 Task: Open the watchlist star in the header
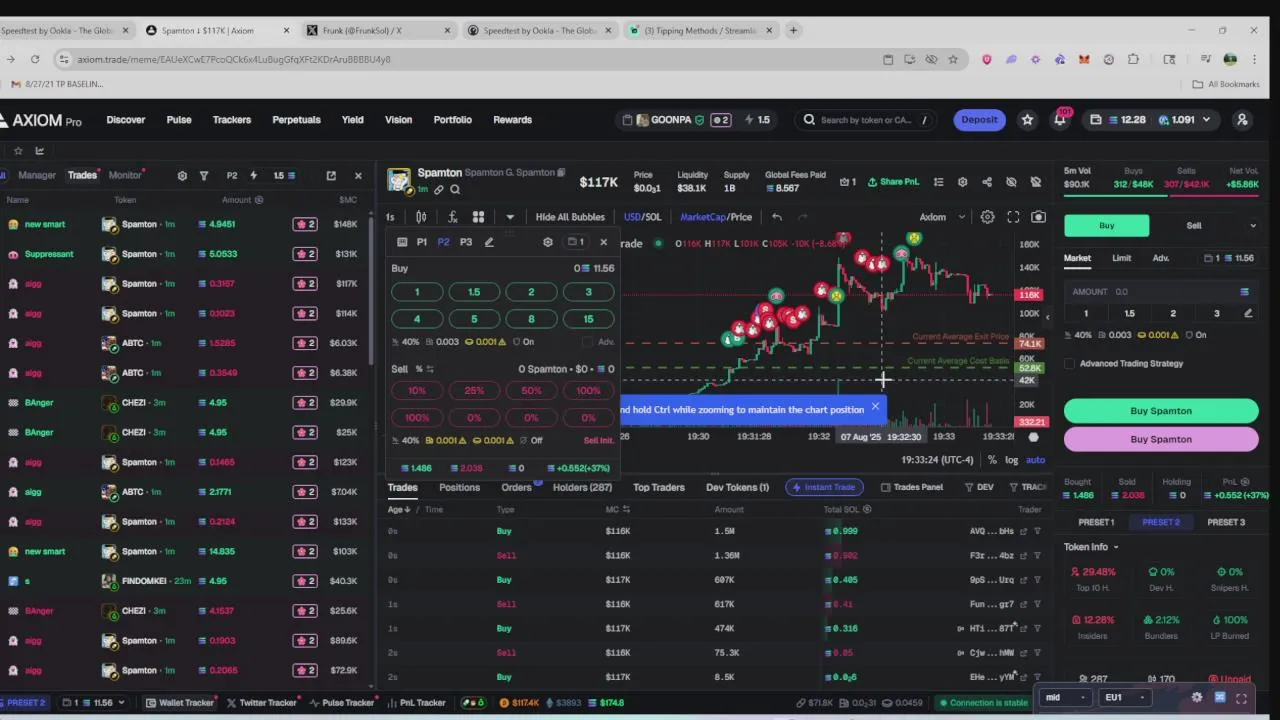tap(1027, 120)
